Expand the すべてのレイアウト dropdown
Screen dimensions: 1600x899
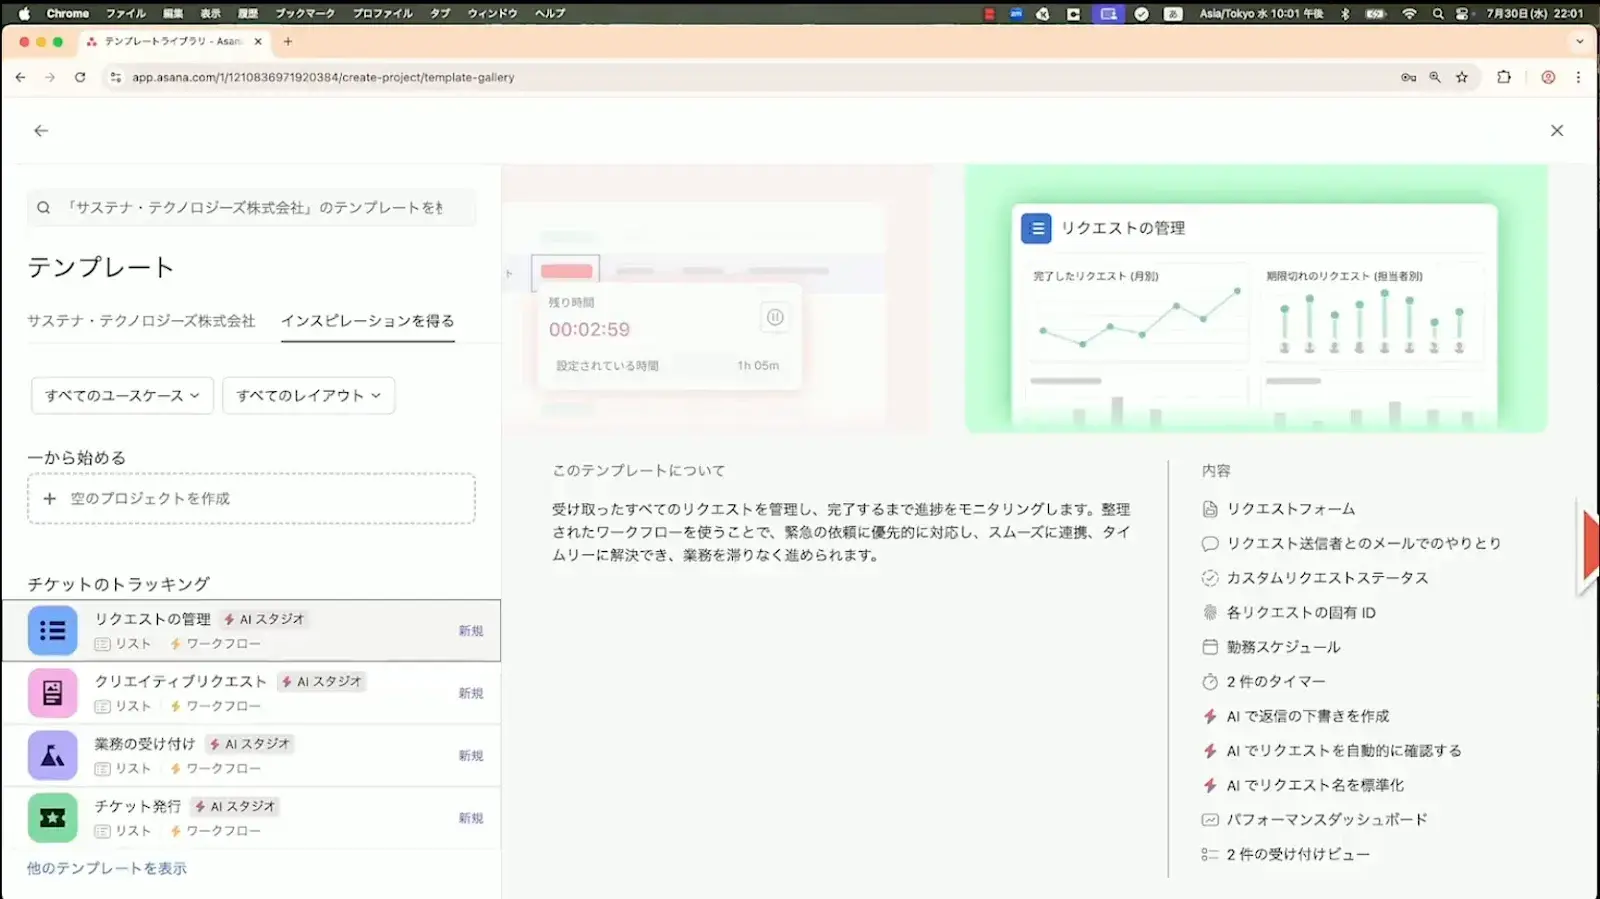[x=308, y=396]
